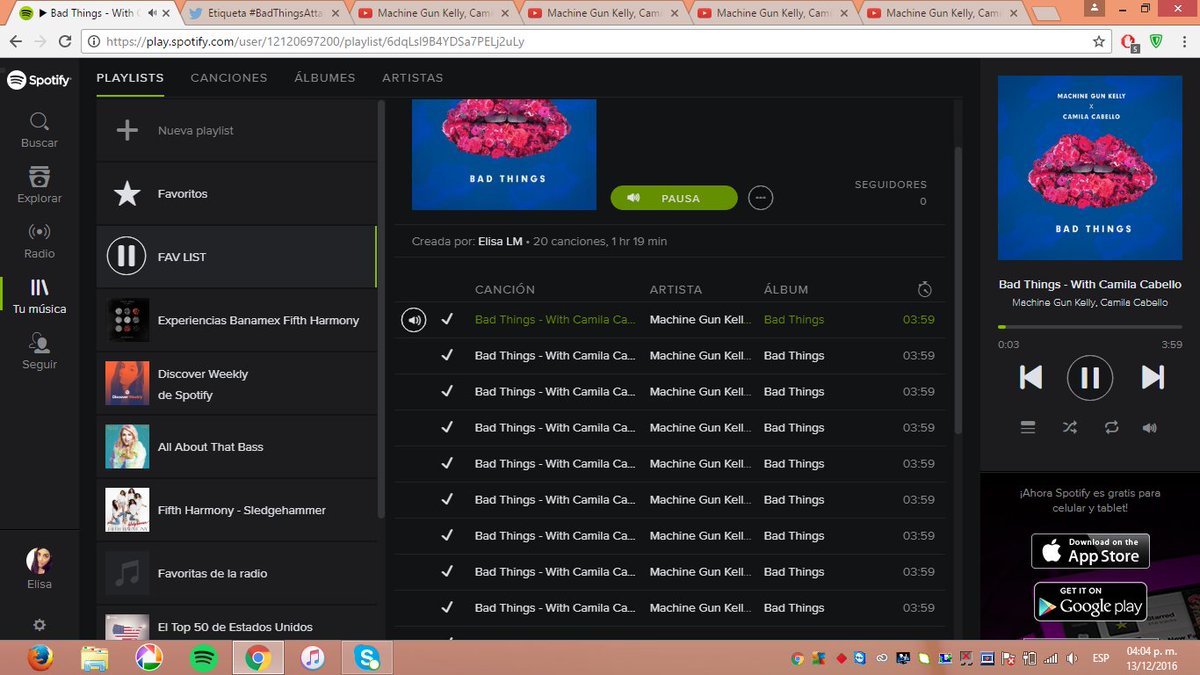Screen dimensions: 1200x675
Task: Open the green shield browser extension
Action: tap(1156, 42)
